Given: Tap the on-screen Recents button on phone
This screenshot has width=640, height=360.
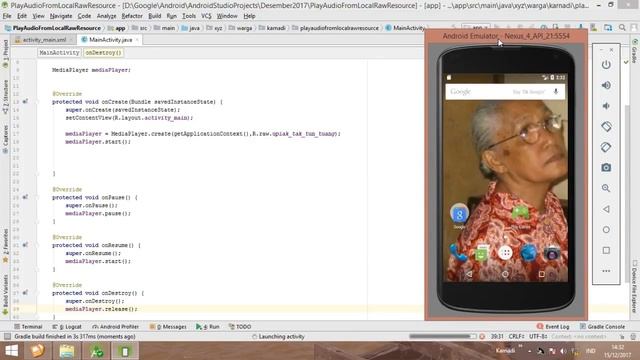Looking at the screenshot, I should pos(541,274).
